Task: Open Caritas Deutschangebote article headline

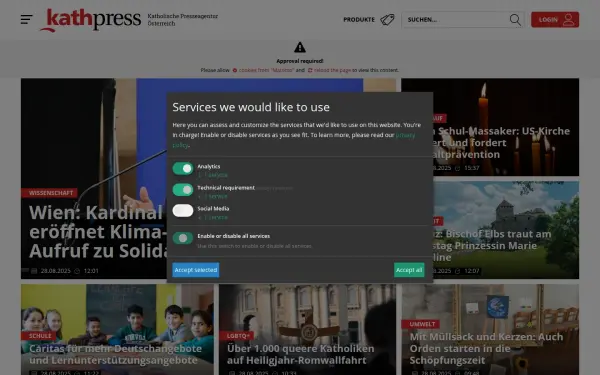Action: 116,354
